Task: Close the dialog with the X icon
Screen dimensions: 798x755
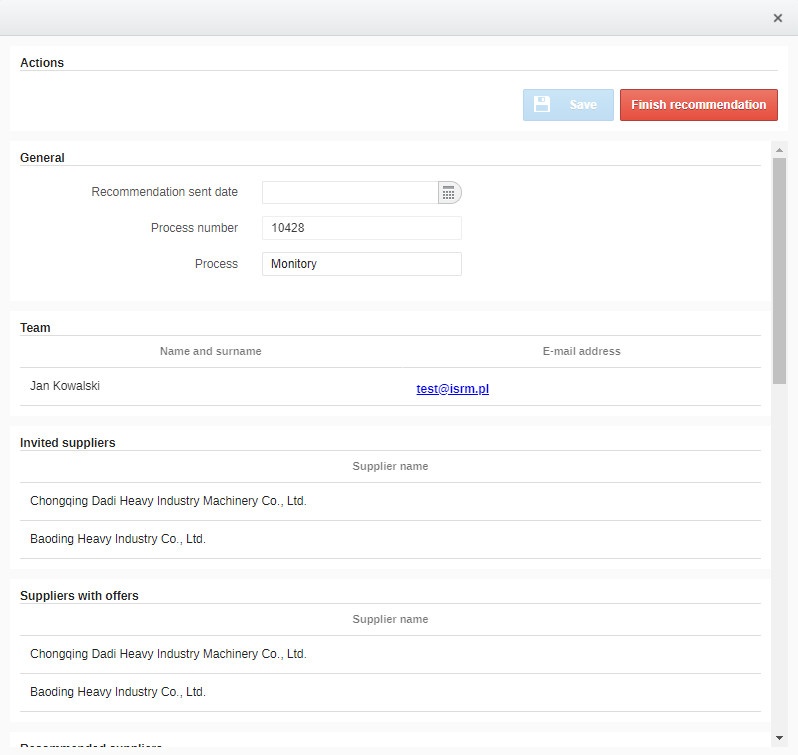Action: coord(778,18)
